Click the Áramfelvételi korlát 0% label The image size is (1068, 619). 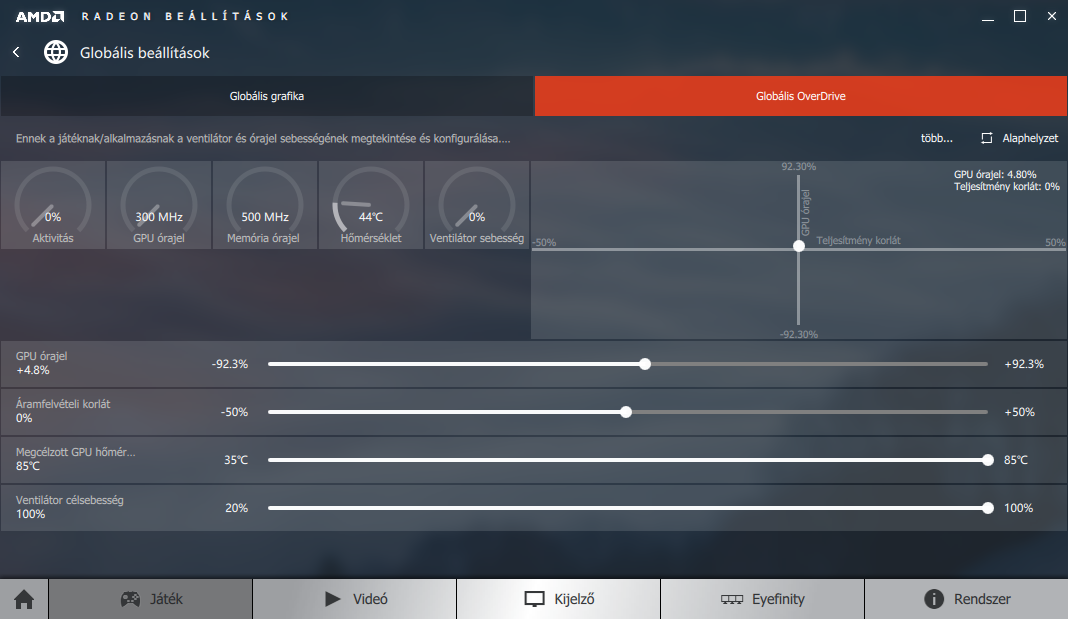click(63, 411)
